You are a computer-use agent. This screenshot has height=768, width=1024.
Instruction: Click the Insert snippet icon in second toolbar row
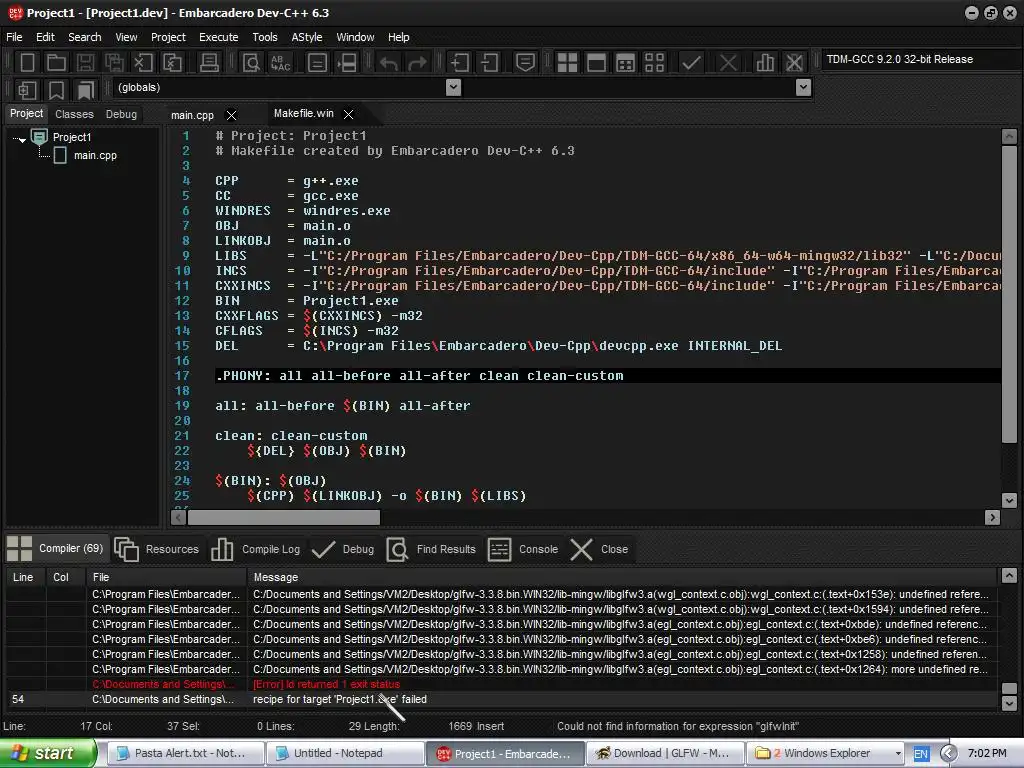tap(27, 90)
